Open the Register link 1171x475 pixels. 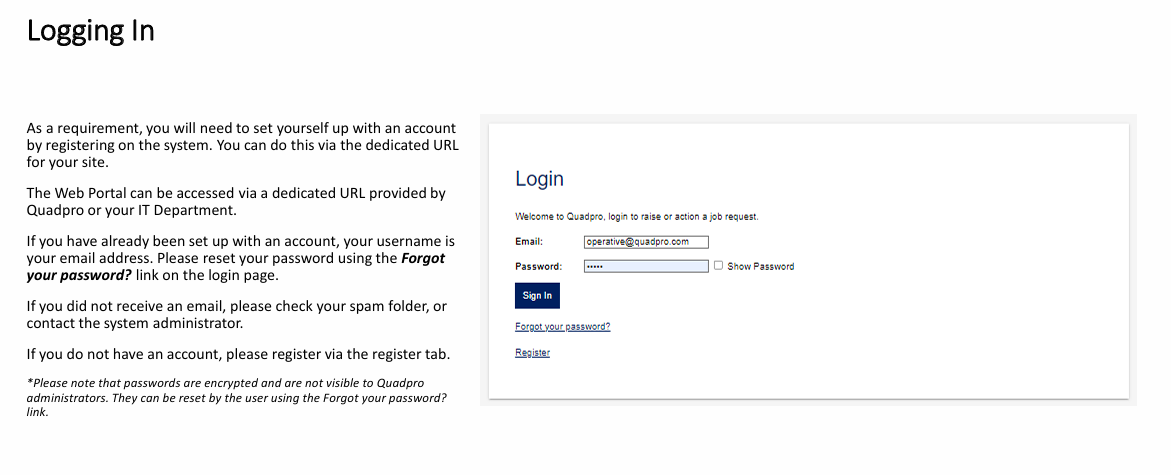(532, 353)
